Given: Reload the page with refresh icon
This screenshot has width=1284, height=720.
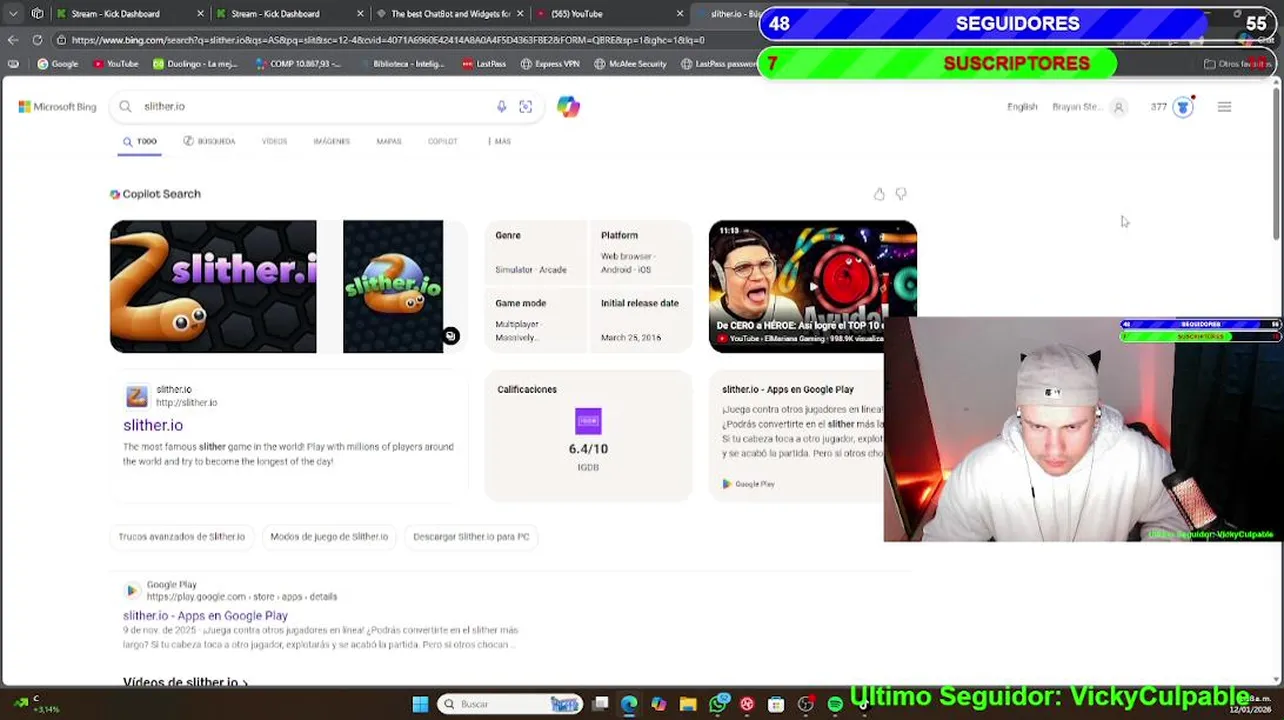Looking at the screenshot, I should 37,40.
